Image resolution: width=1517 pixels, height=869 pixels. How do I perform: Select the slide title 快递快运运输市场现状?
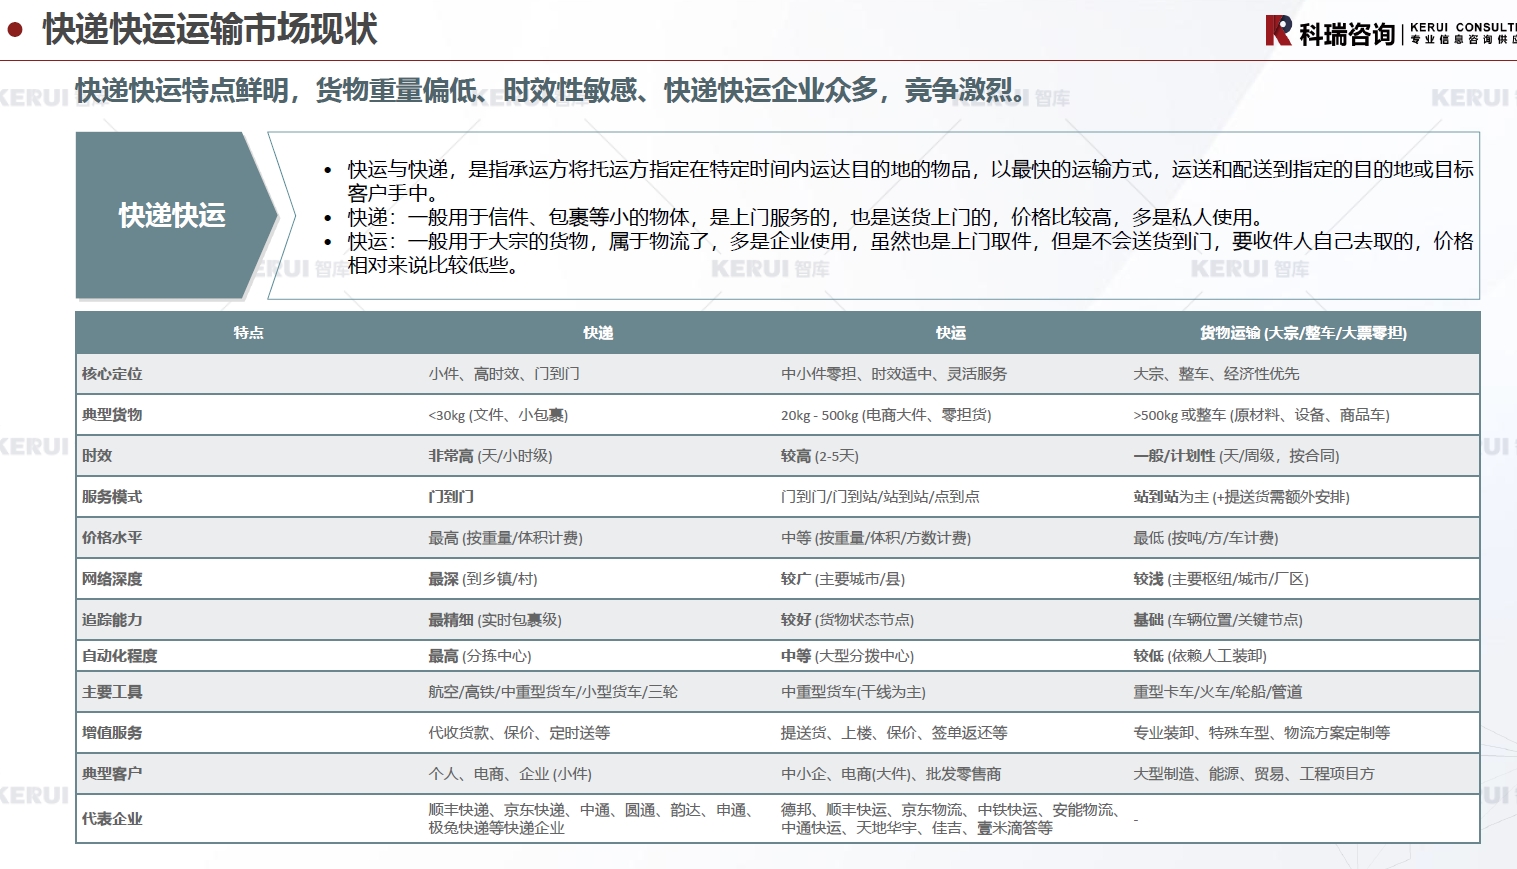[210, 30]
